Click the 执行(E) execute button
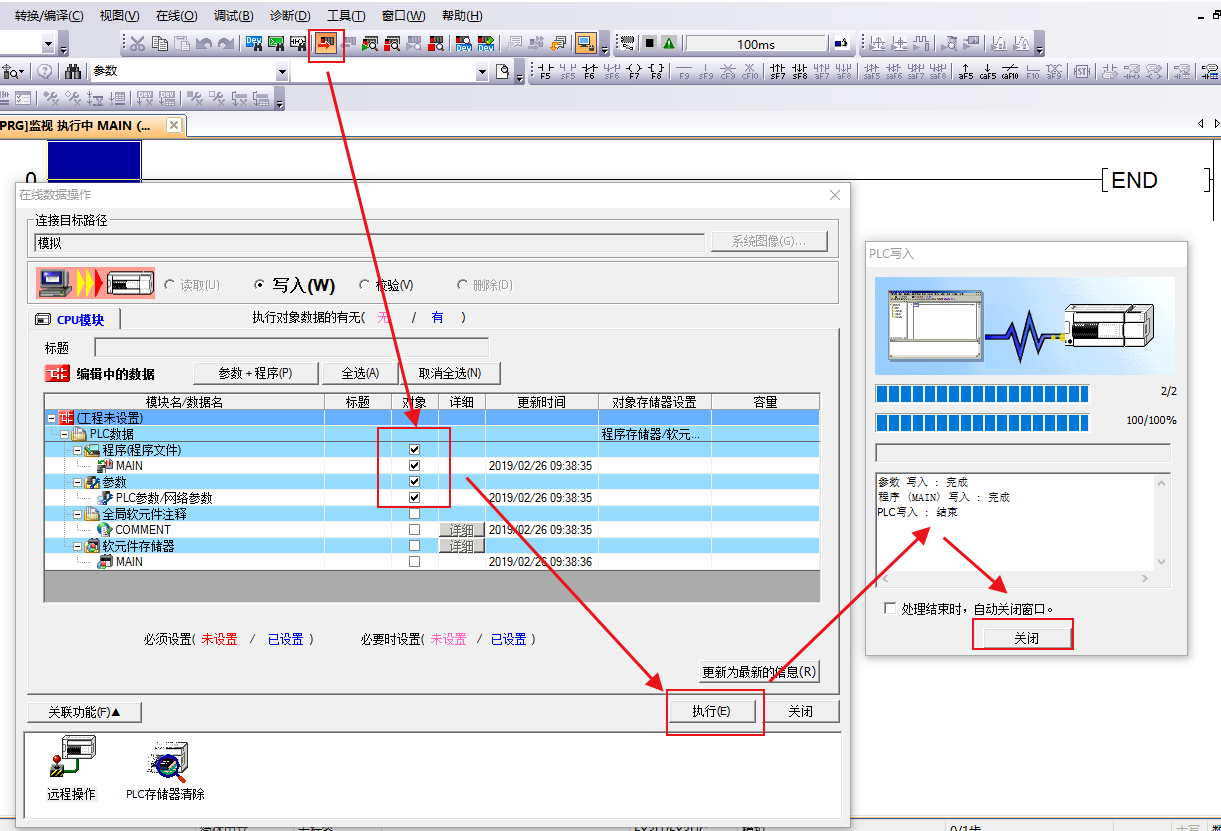This screenshot has height=831, width=1221. (x=711, y=712)
